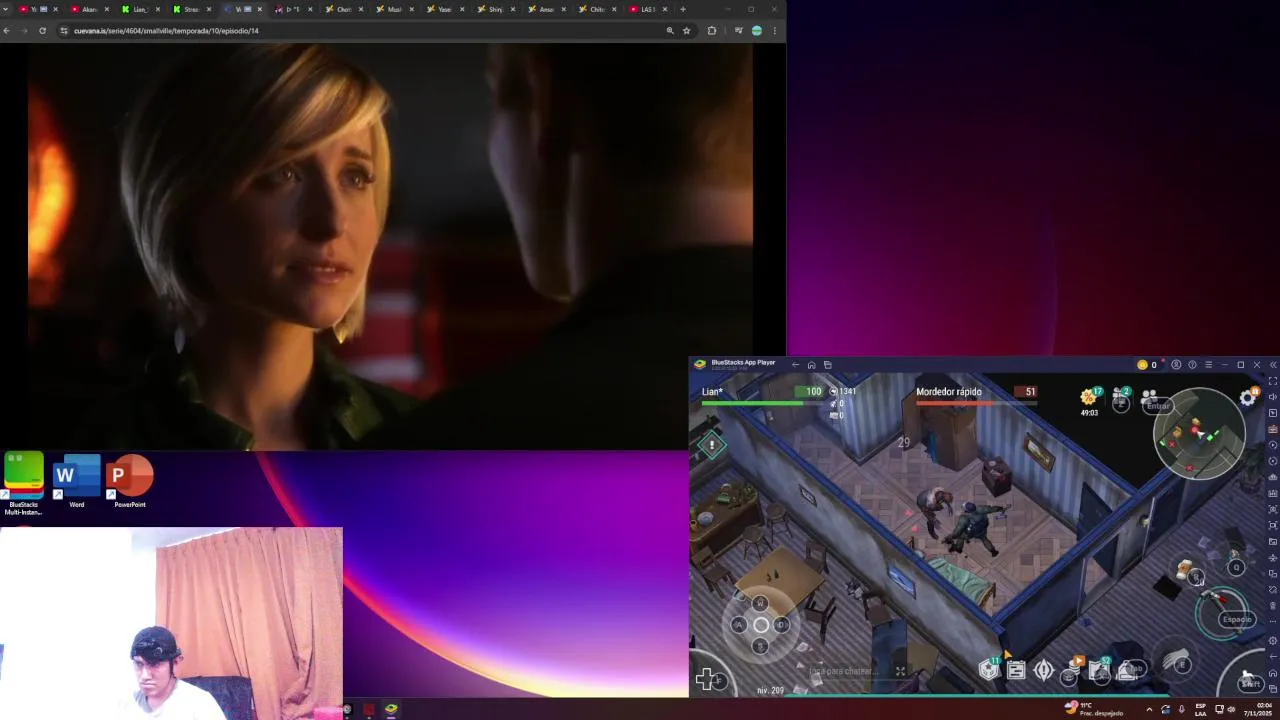Open the Chrome zoom magnifier icon
This screenshot has width=1280, height=720.
point(670,31)
